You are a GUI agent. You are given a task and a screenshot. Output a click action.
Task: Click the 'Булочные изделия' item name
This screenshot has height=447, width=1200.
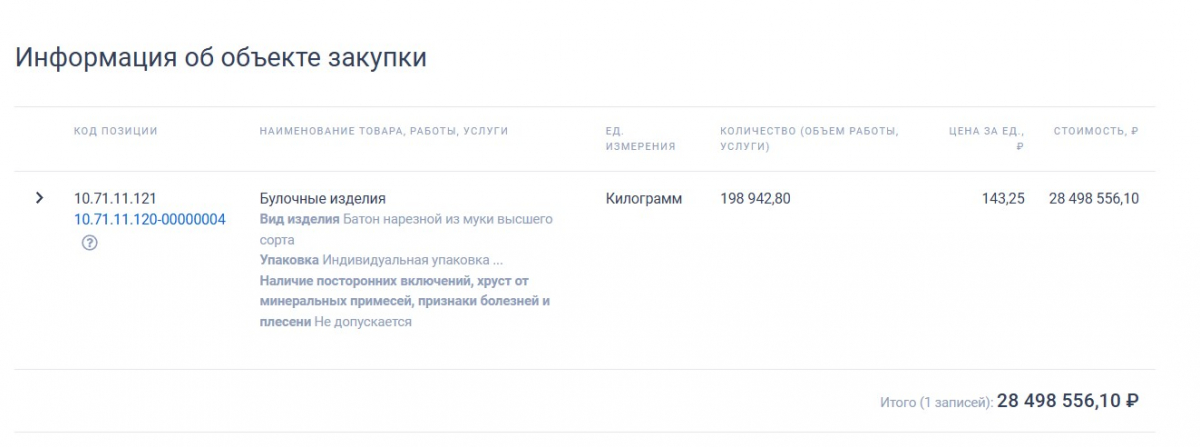coord(322,198)
